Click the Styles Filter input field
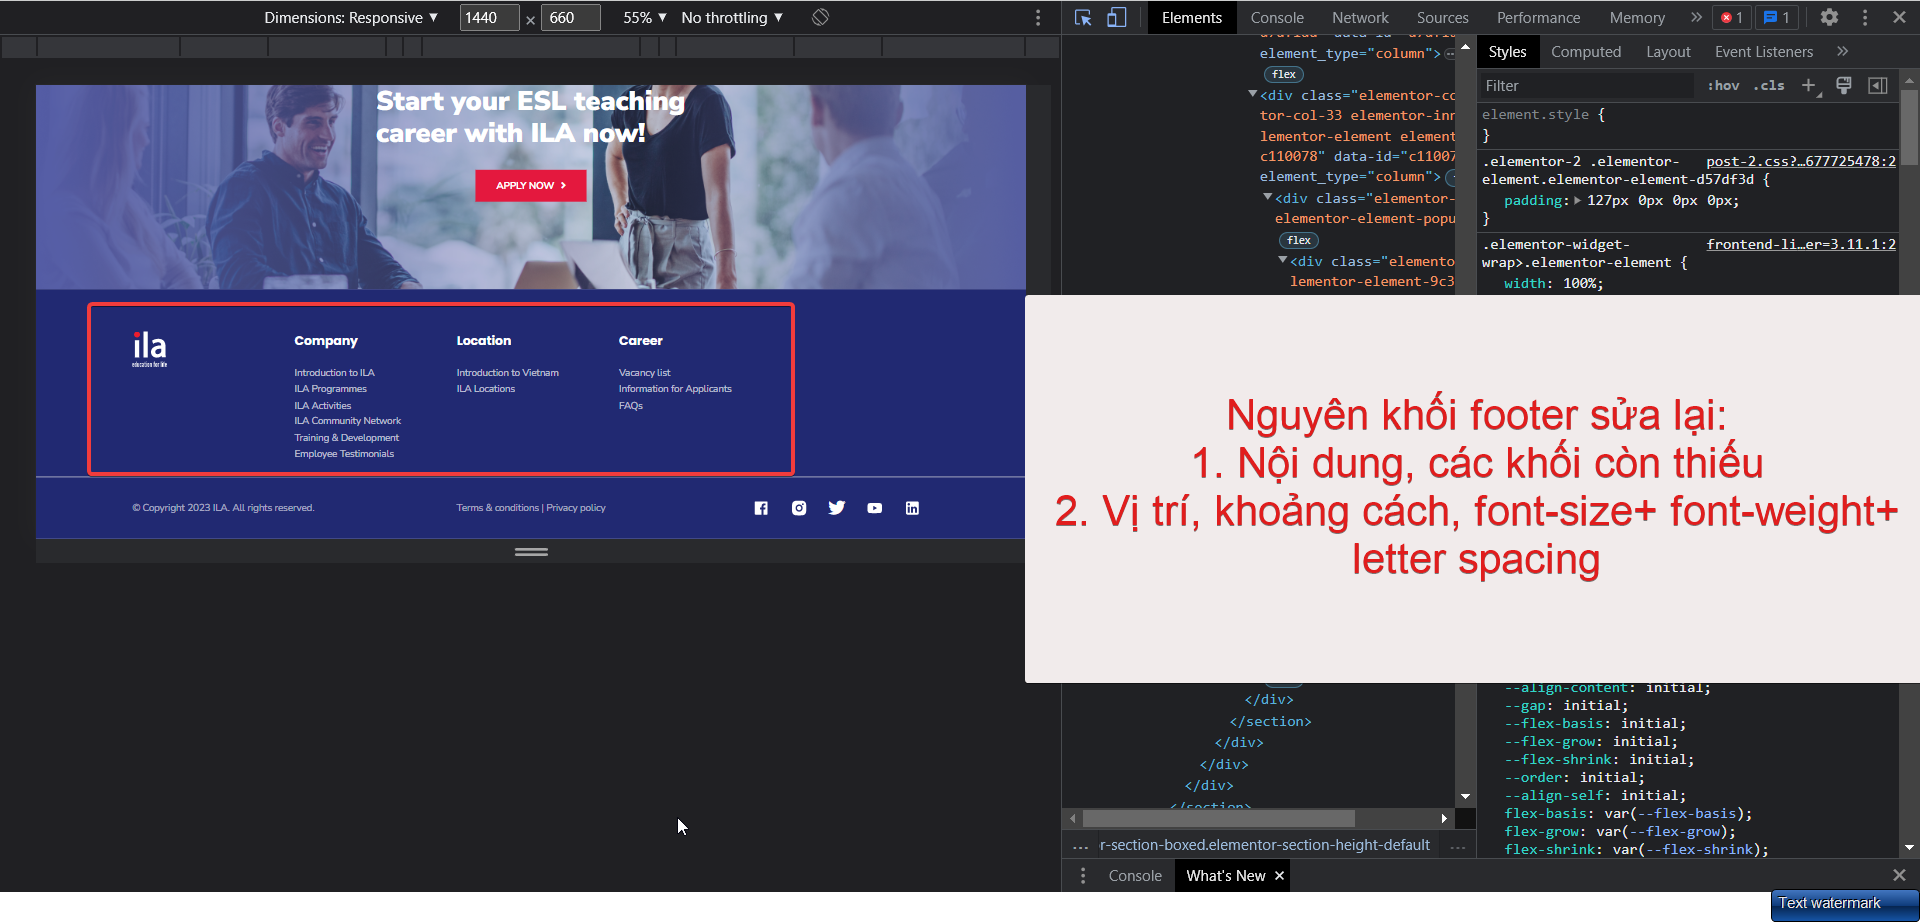The image size is (1920, 922). coord(1589,86)
